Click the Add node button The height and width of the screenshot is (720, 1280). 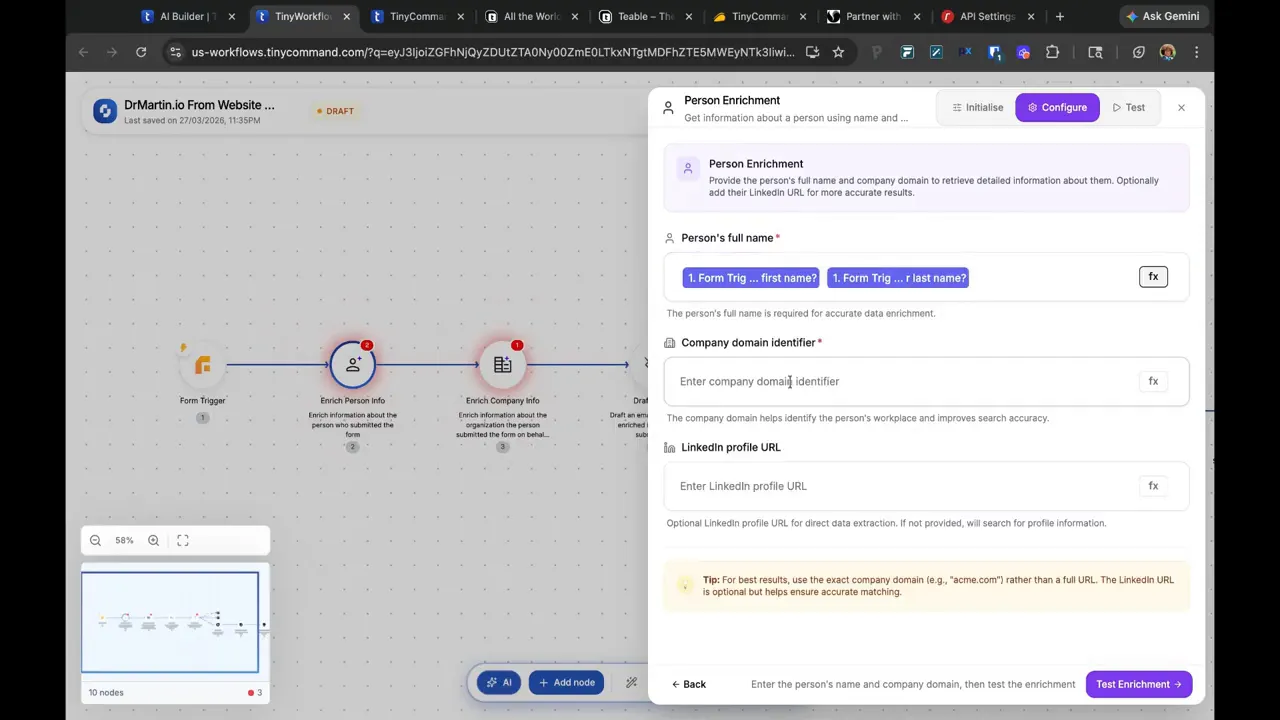coord(566,682)
